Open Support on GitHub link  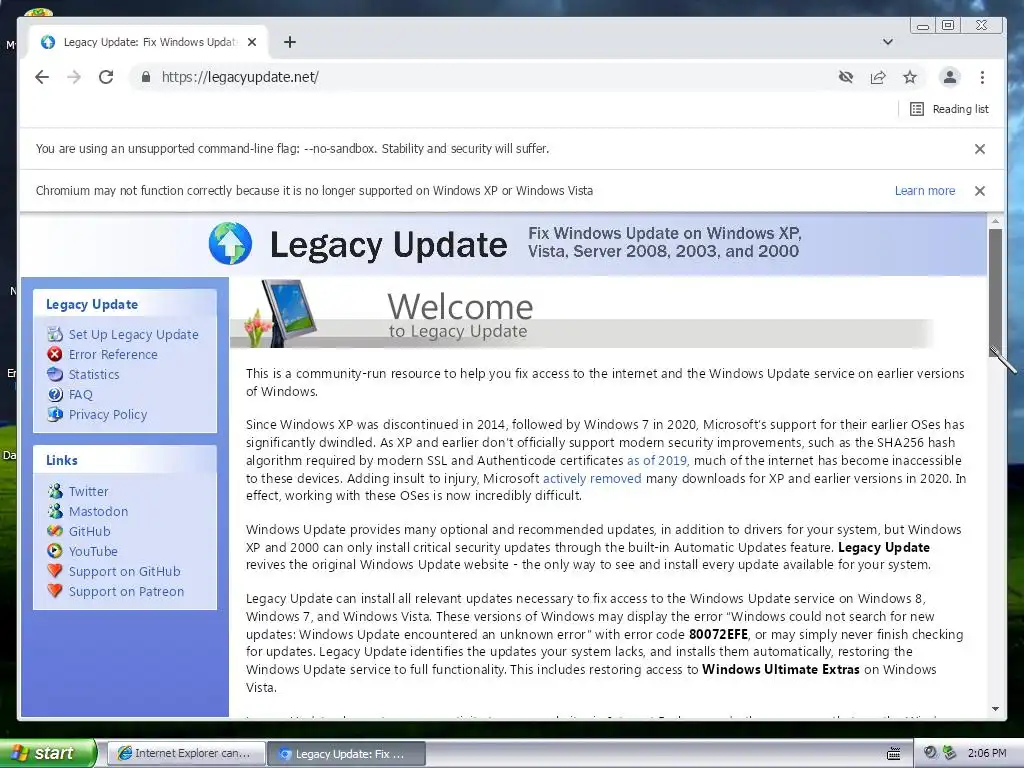point(124,571)
